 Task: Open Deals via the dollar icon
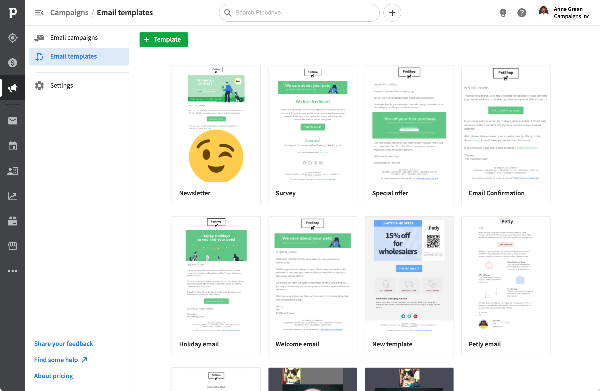[13, 63]
